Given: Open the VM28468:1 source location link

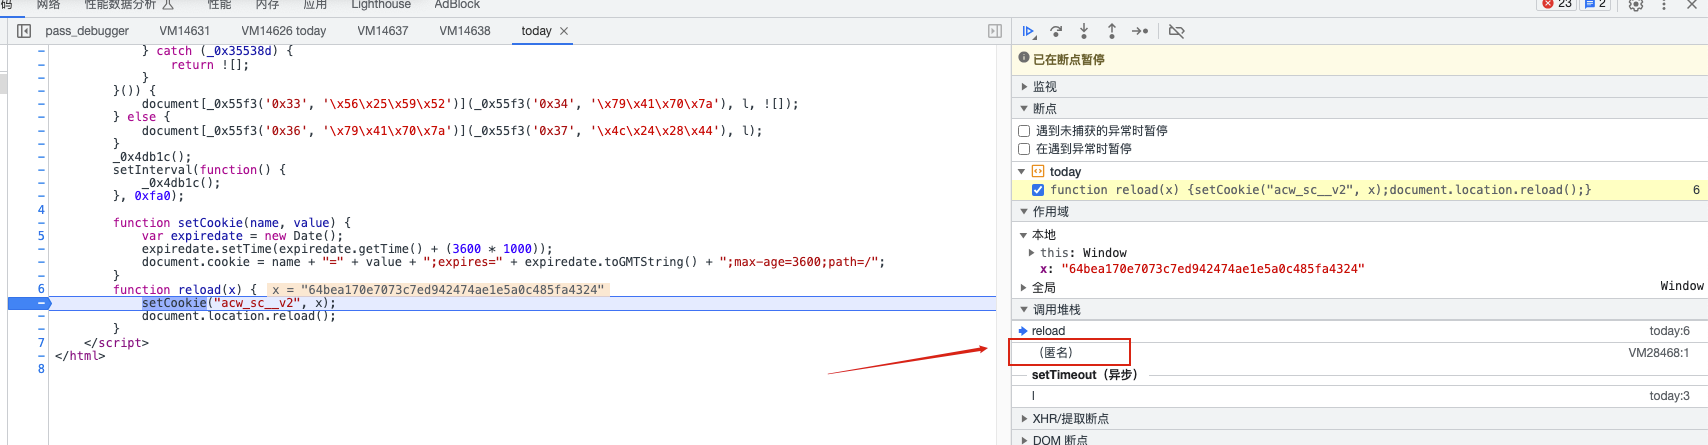Looking at the screenshot, I should tap(1659, 353).
